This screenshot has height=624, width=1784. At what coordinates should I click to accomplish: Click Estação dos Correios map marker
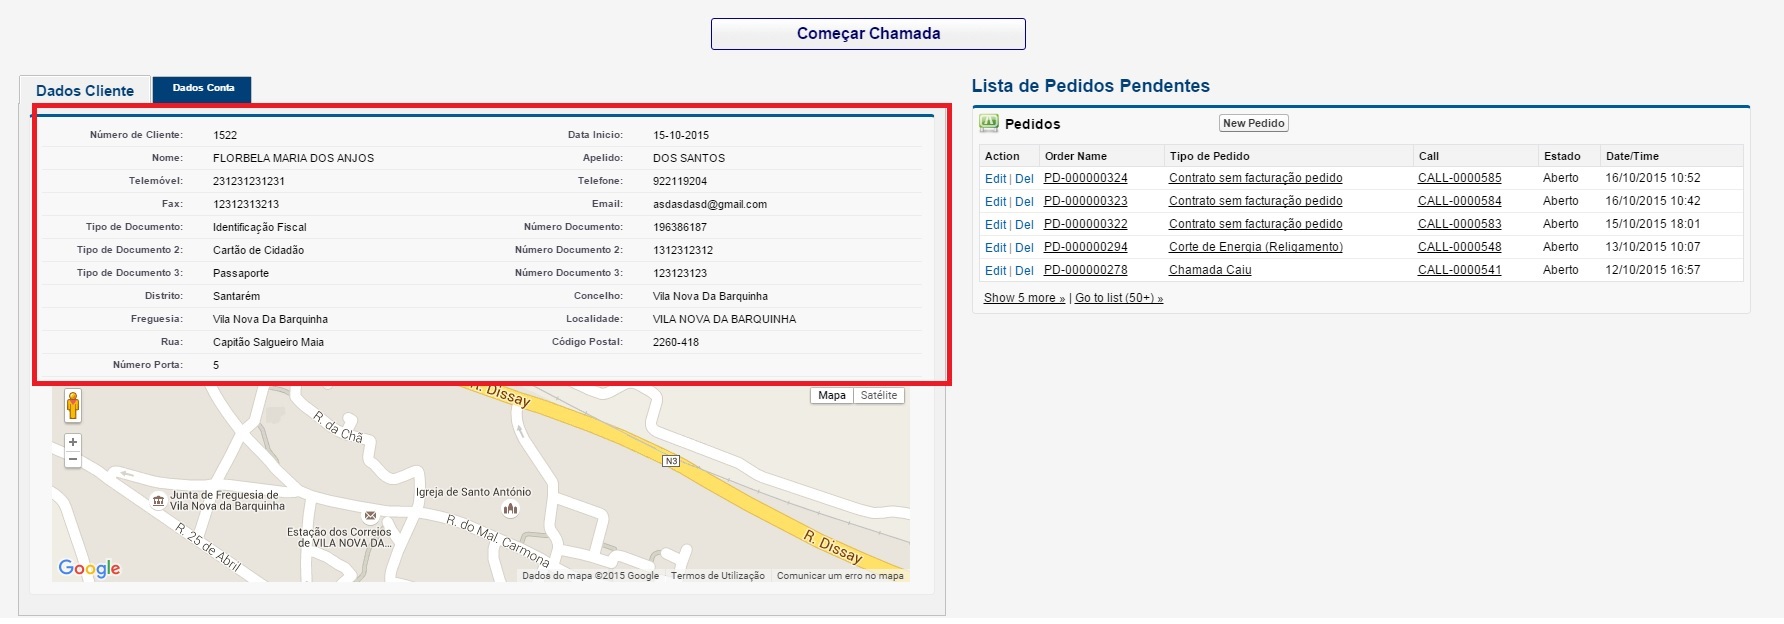[x=370, y=516]
